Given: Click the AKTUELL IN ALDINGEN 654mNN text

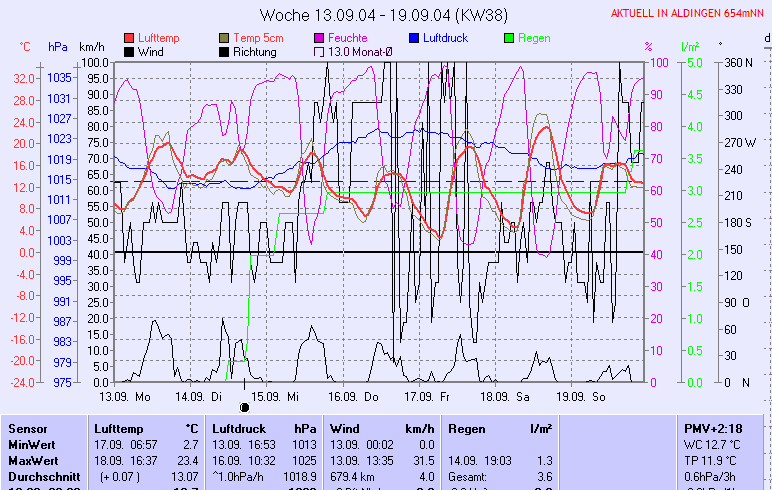Looking at the screenshot, I should (688, 14).
